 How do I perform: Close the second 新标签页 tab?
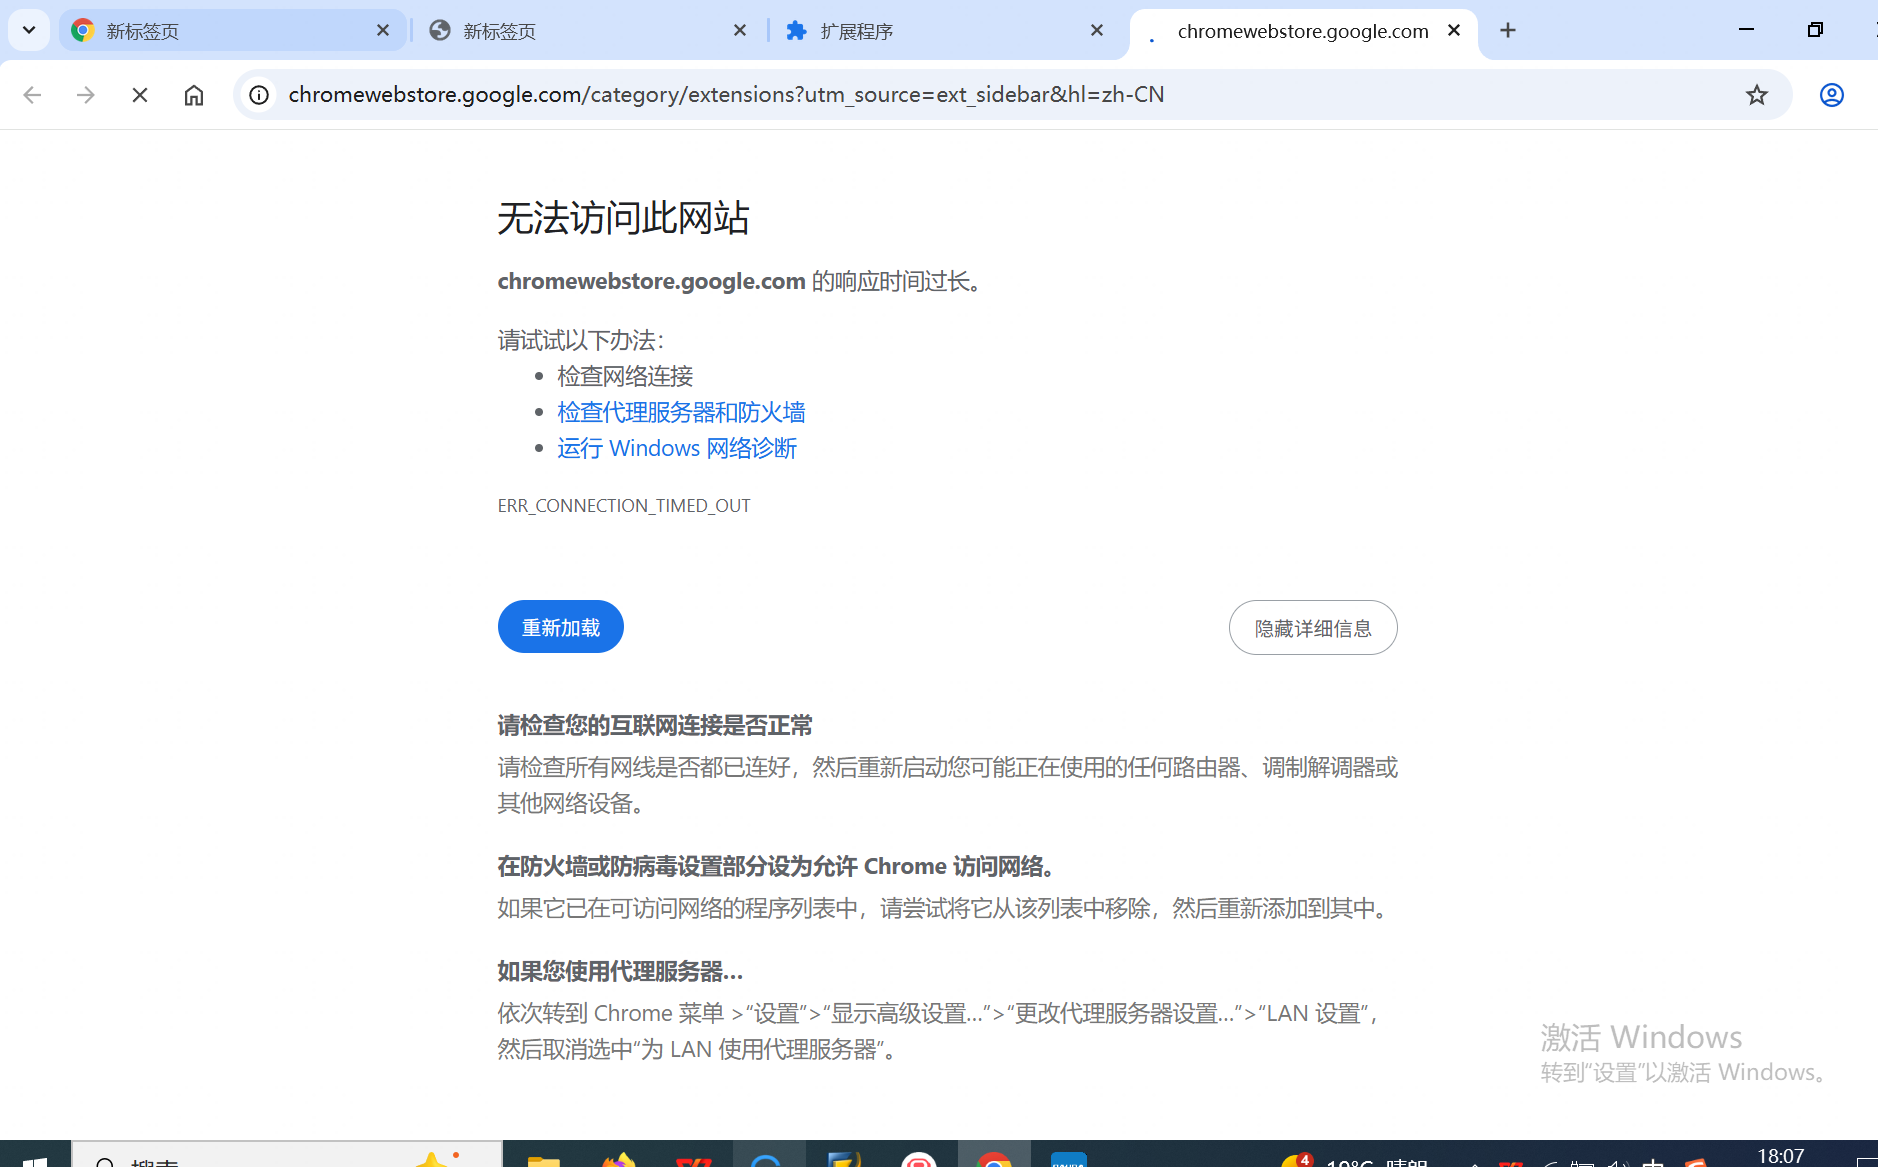point(740,31)
